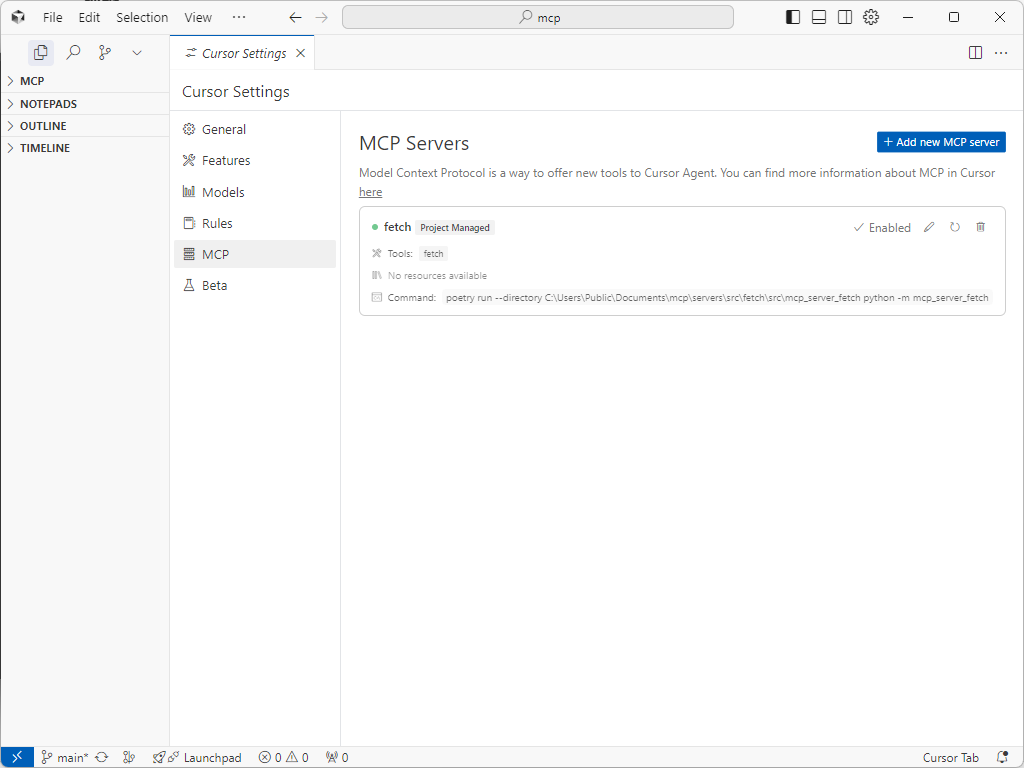1024x768 pixels.
Task: Click the fetch server command text
Action: click(717, 297)
